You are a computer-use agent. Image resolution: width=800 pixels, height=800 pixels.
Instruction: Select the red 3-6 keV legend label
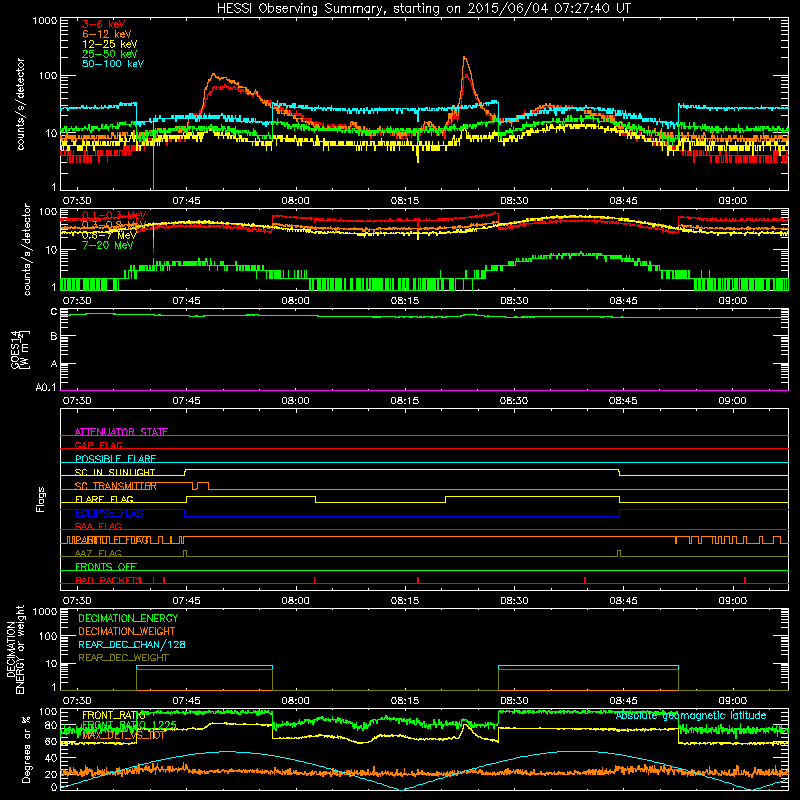[104, 24]
